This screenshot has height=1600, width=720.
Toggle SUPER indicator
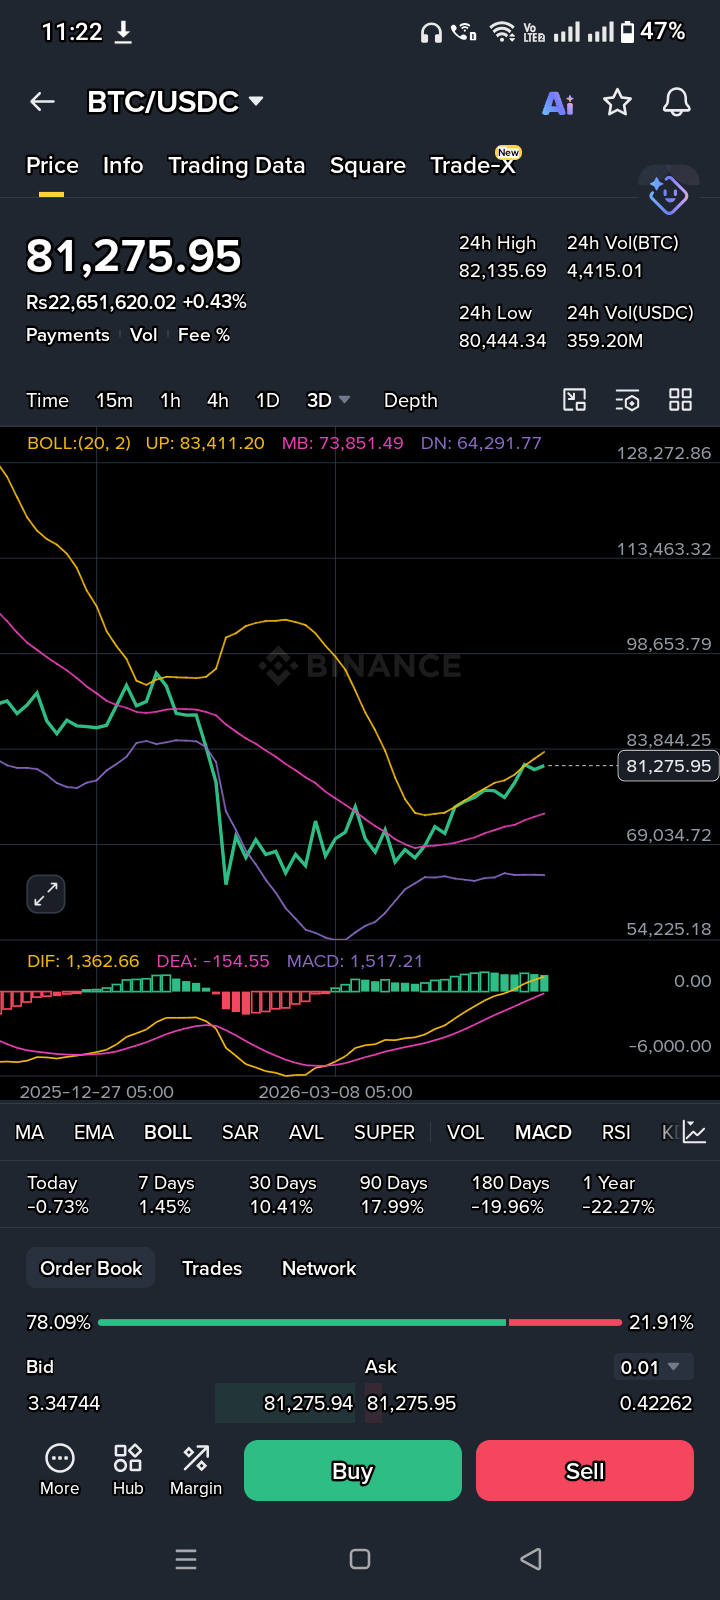pyautogui.click(x=384, y=1132)
